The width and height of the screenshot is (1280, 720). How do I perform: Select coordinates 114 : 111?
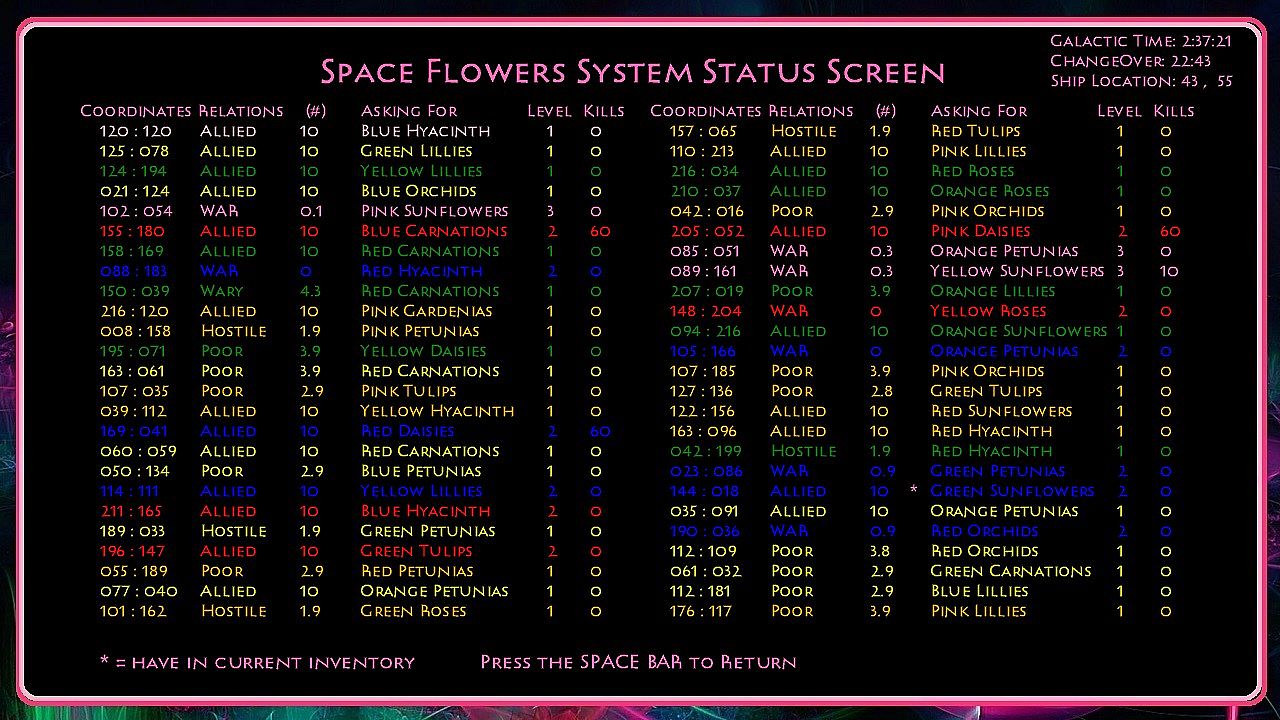(129, 491)
